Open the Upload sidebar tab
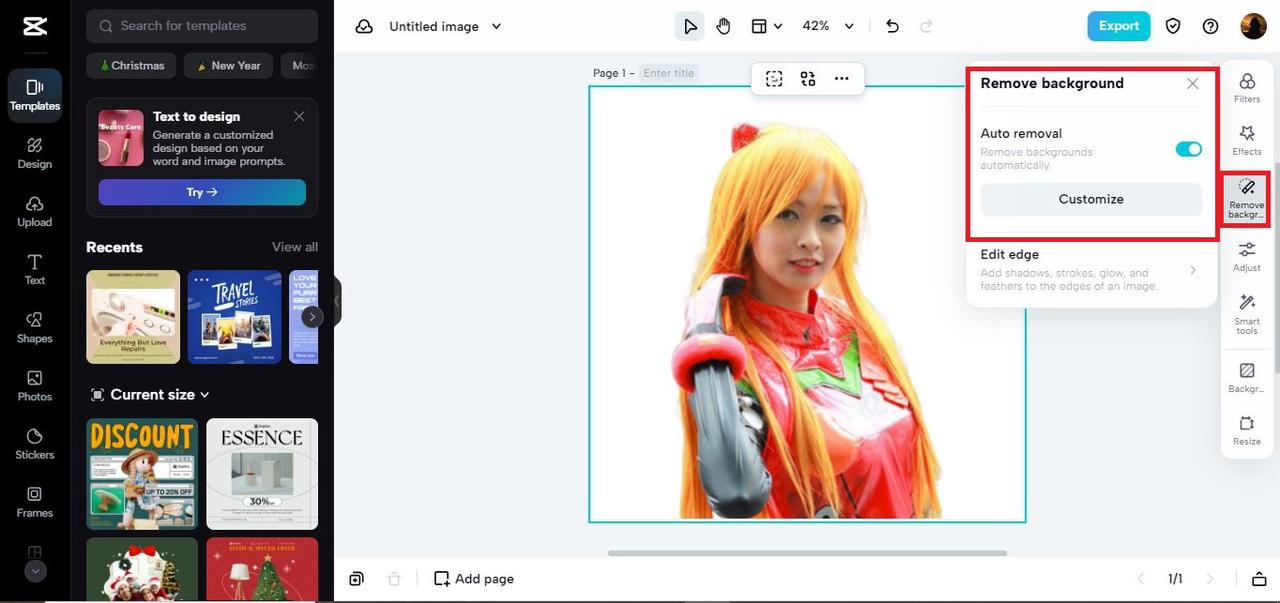1280x603 pixels. click(35, 211)
